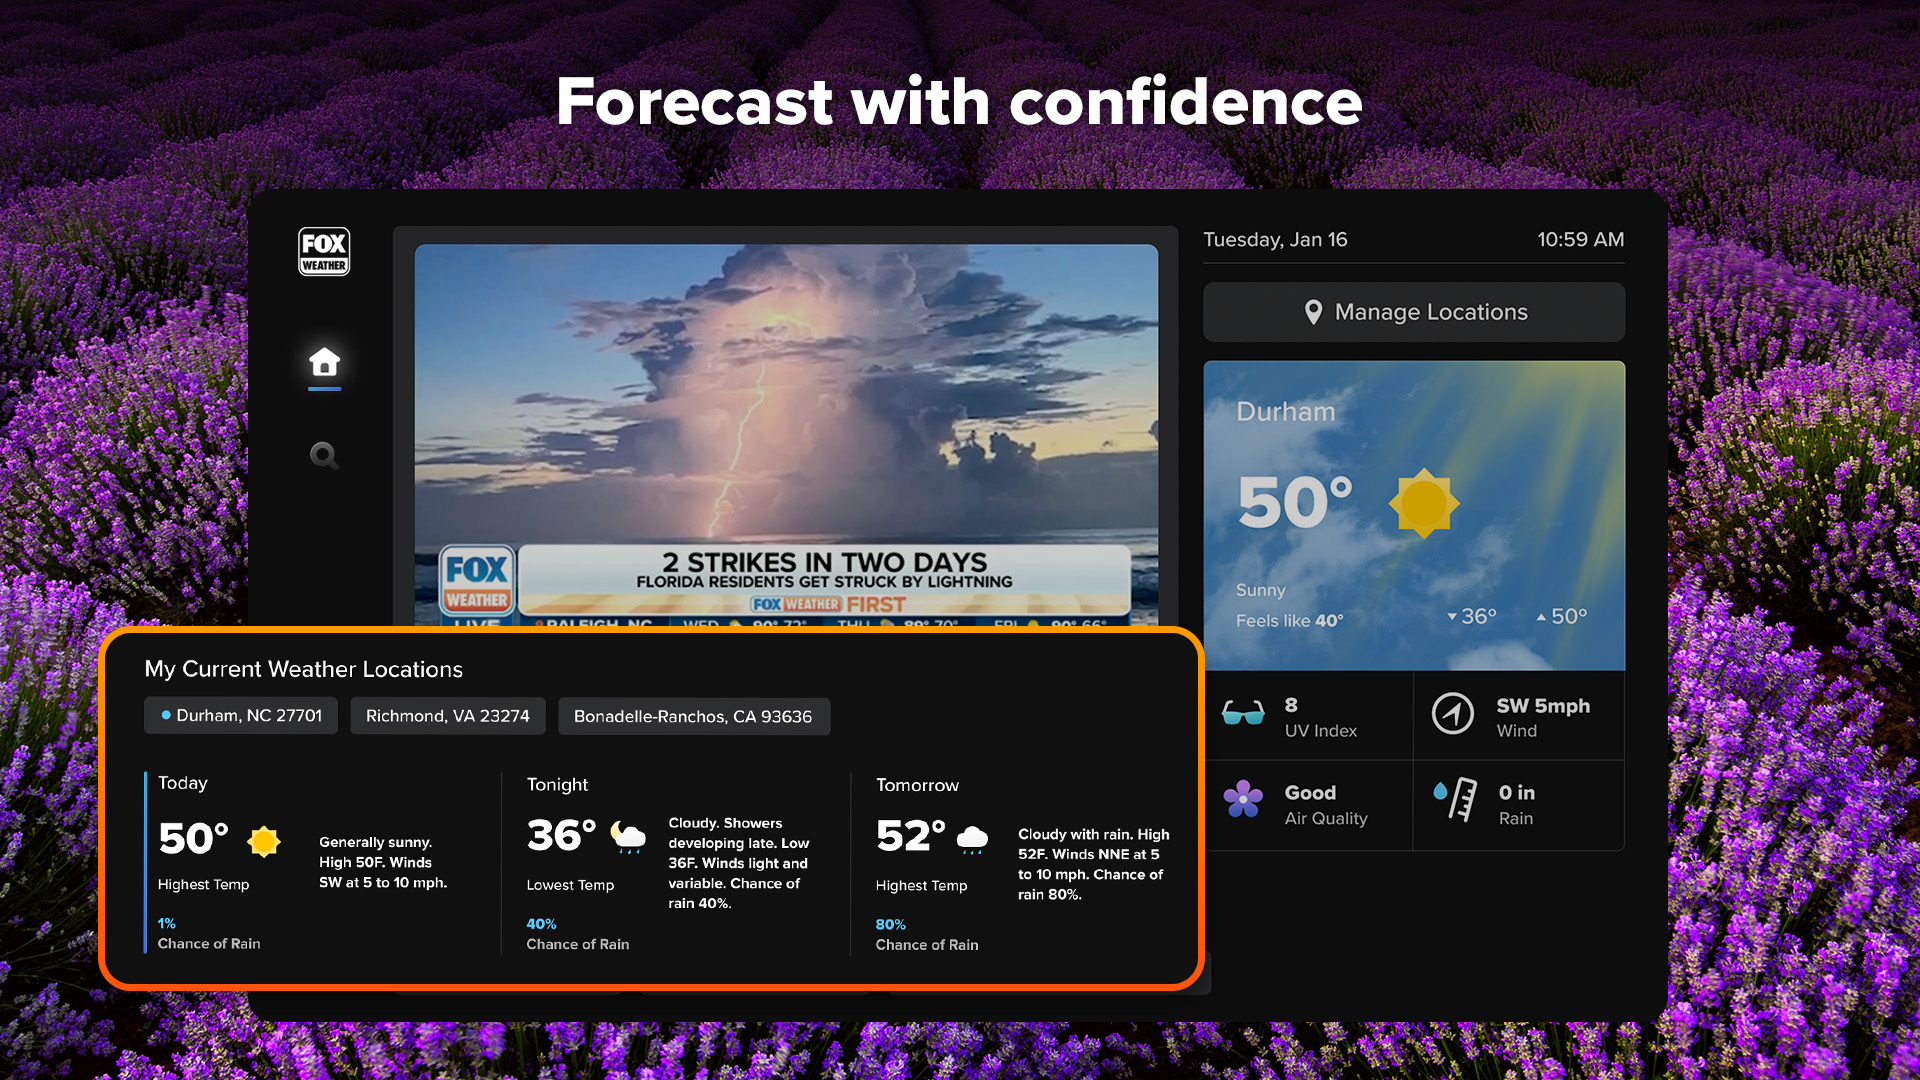Click the location pin in Manage Locations
Viewport: 1920px width, 1080px height.
[1313, 312]
